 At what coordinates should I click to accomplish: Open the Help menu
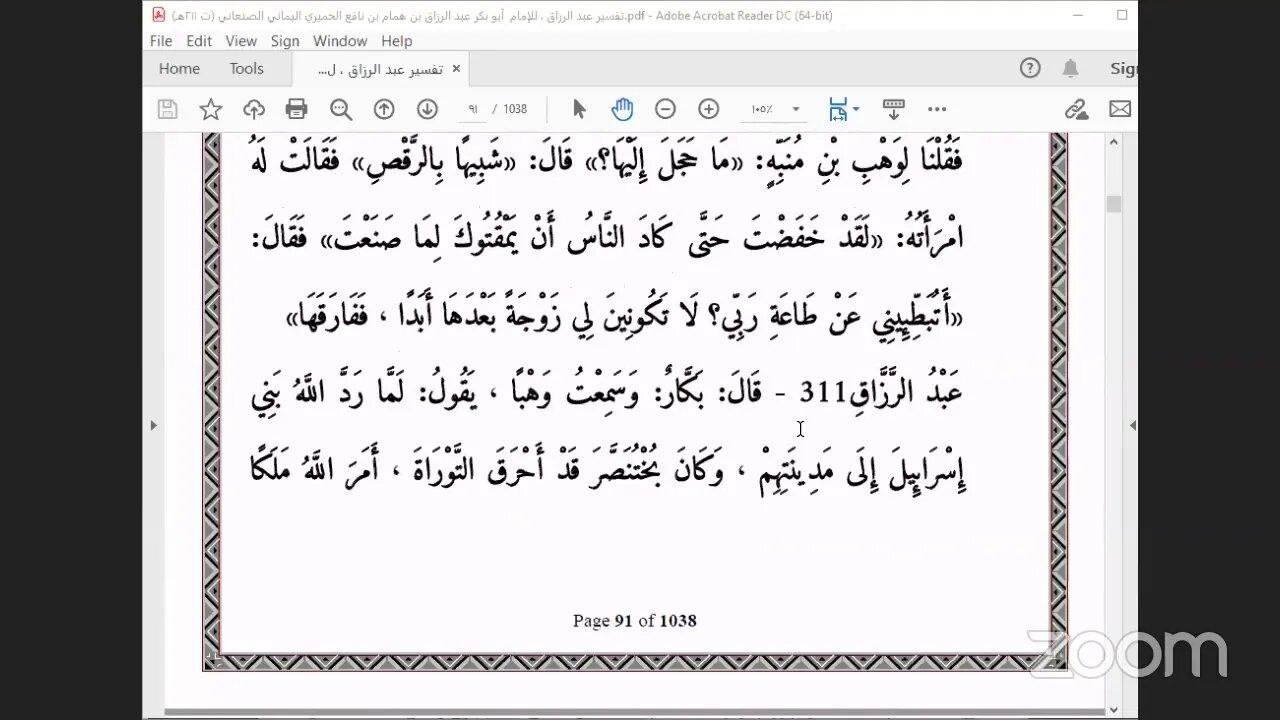click(397, 41)
